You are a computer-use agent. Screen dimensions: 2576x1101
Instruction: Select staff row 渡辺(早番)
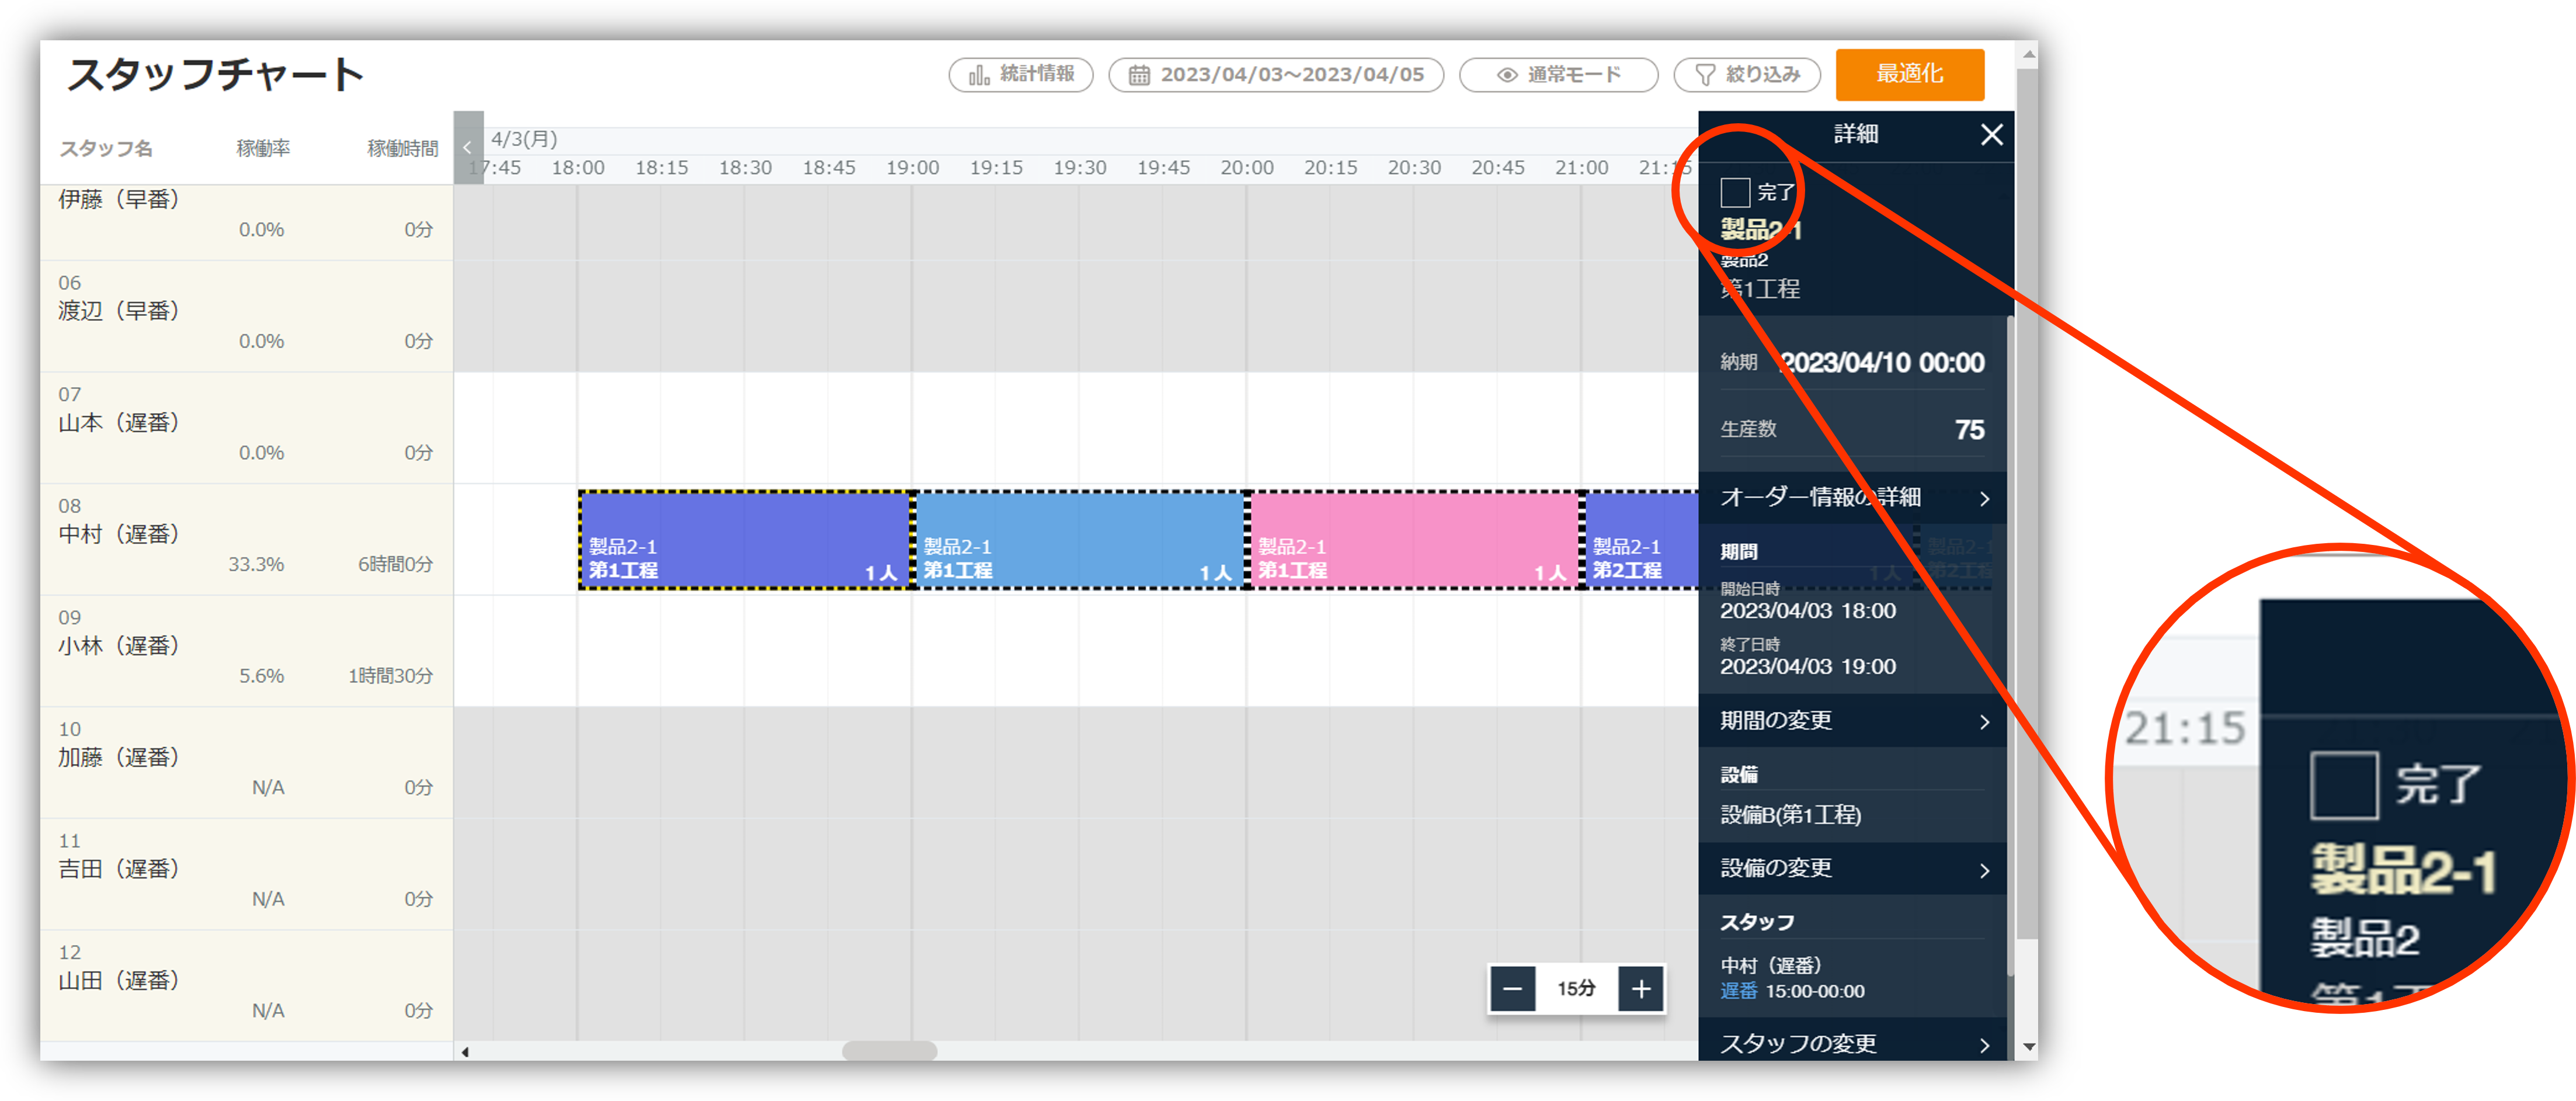click(246, 317)
